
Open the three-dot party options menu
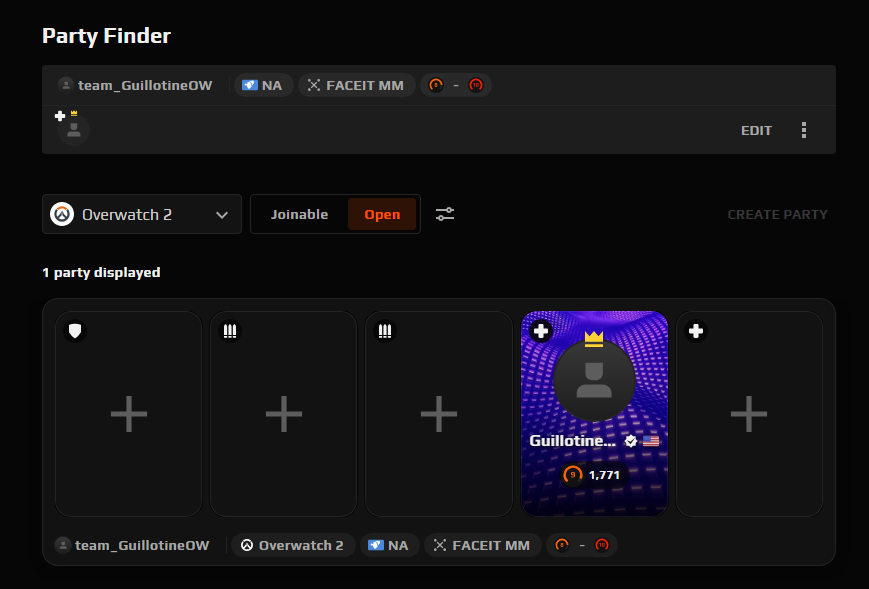804,130
